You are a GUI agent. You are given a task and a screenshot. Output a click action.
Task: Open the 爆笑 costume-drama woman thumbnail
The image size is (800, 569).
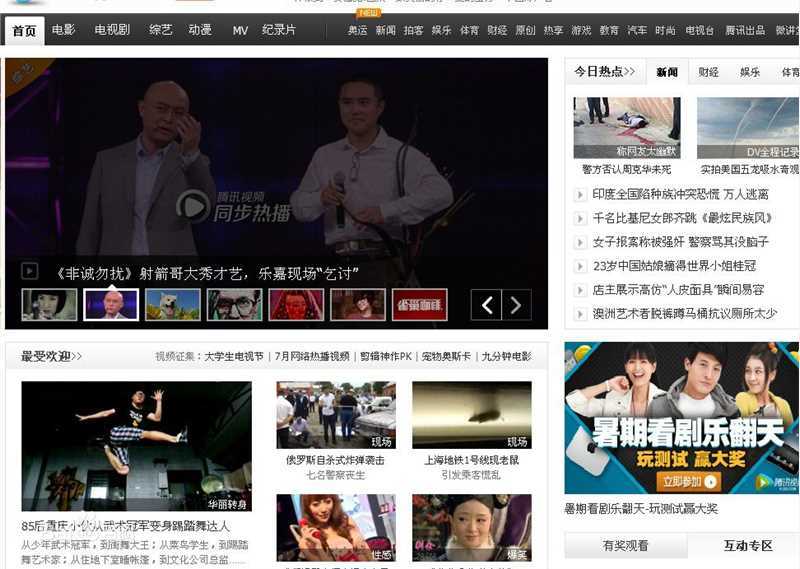click(472, 528)
